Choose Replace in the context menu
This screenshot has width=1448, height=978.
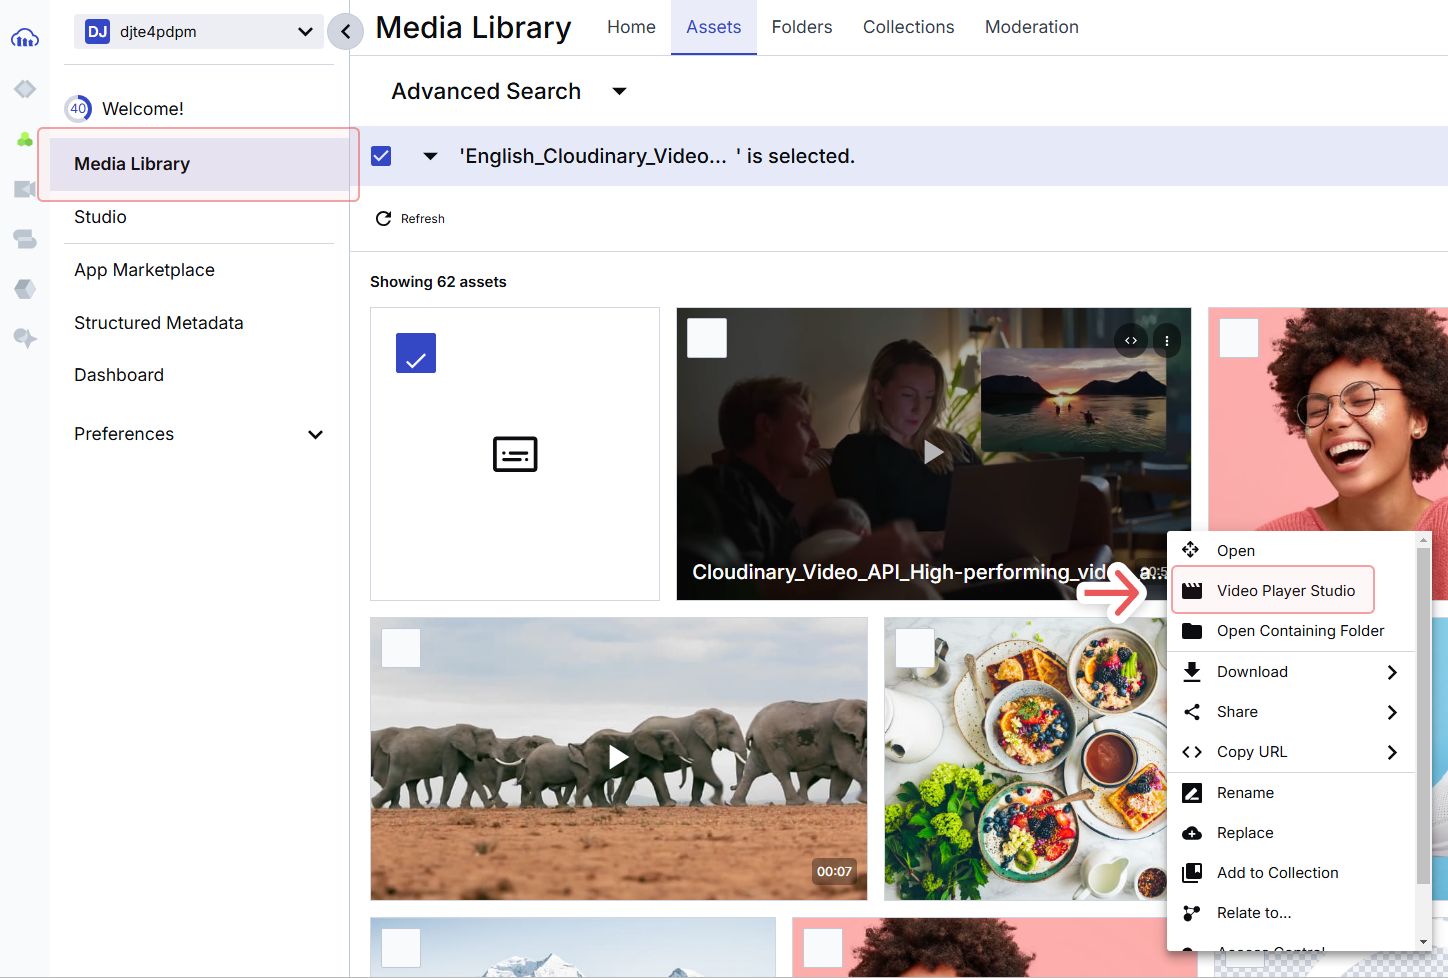(1291, 833)
